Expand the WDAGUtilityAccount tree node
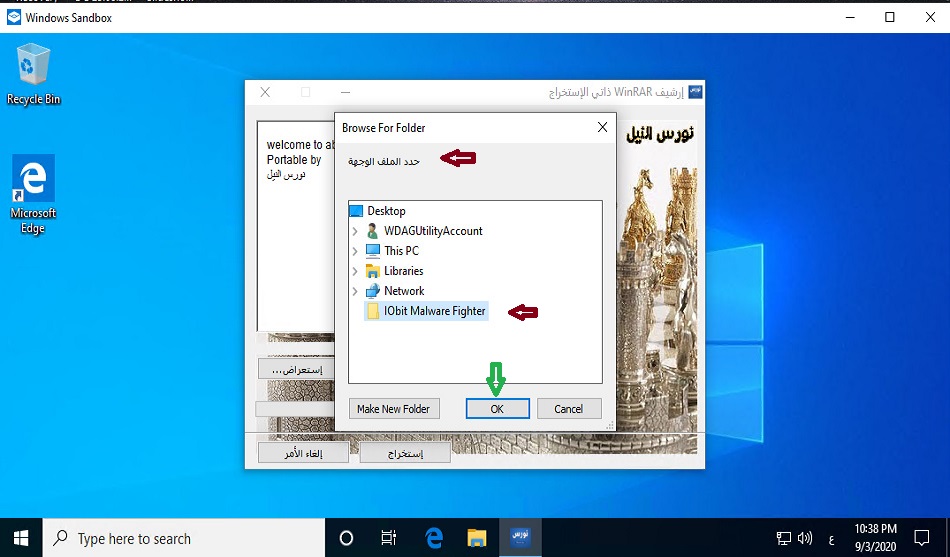 tap(355, 231)
